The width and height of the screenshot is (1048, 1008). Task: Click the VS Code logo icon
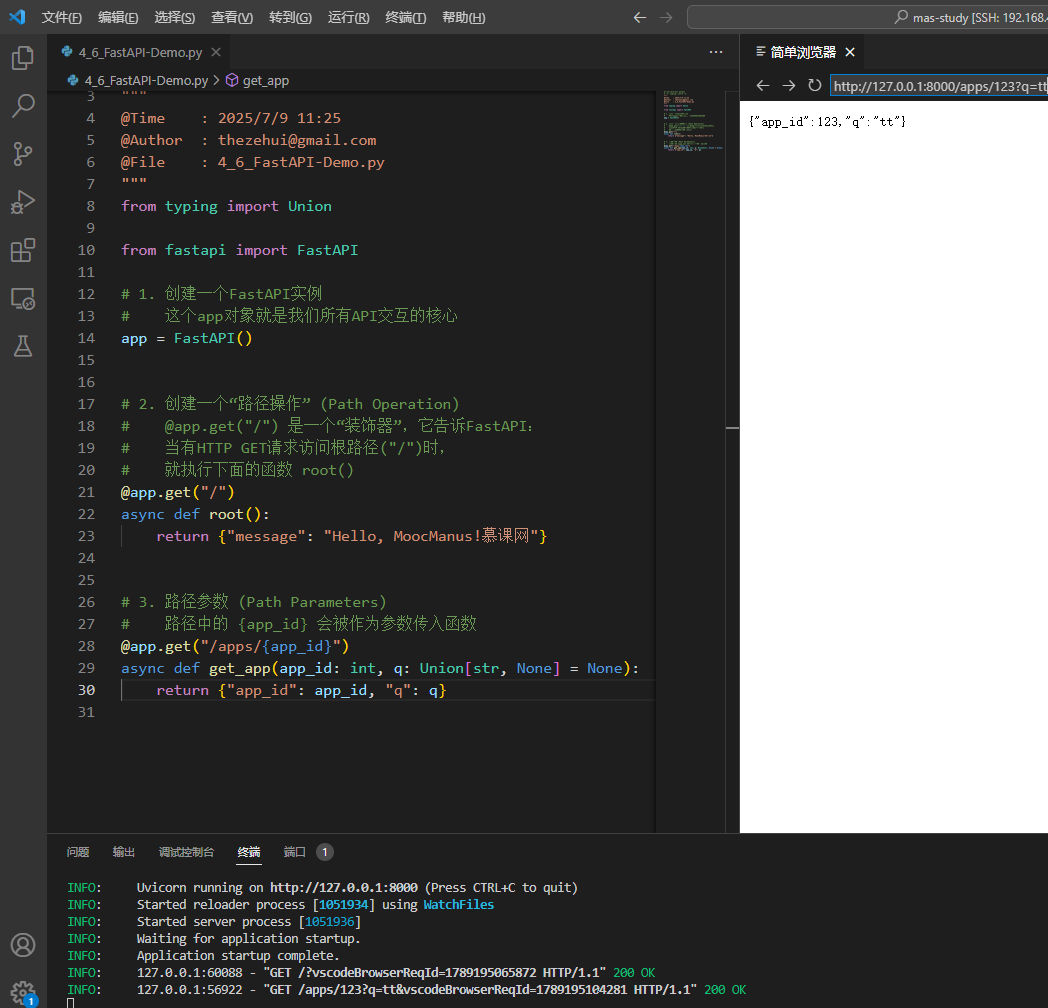(17, 17)
